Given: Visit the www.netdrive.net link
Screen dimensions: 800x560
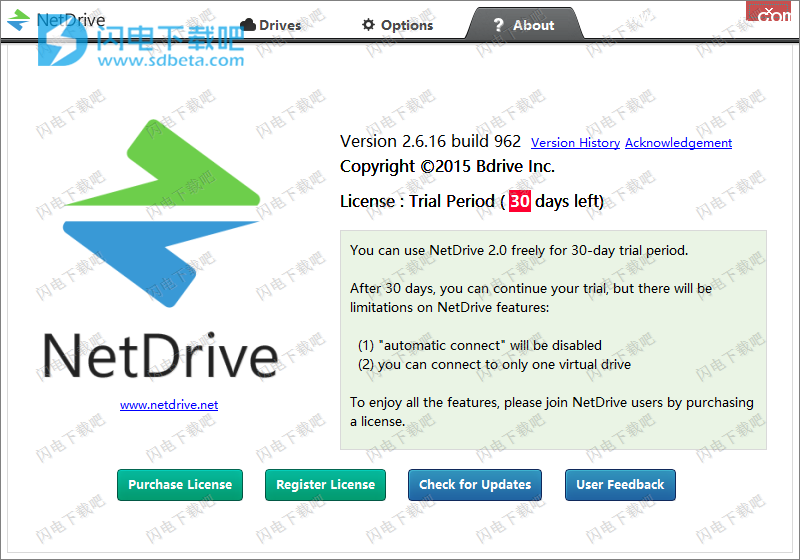Looking at the screenshot, I should (x=169, y=405).
